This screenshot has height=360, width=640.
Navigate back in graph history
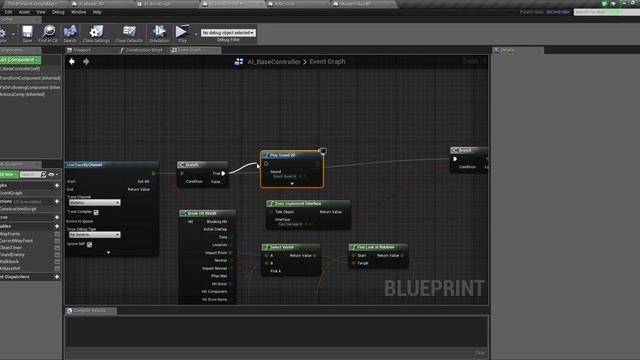click(72, 62)
